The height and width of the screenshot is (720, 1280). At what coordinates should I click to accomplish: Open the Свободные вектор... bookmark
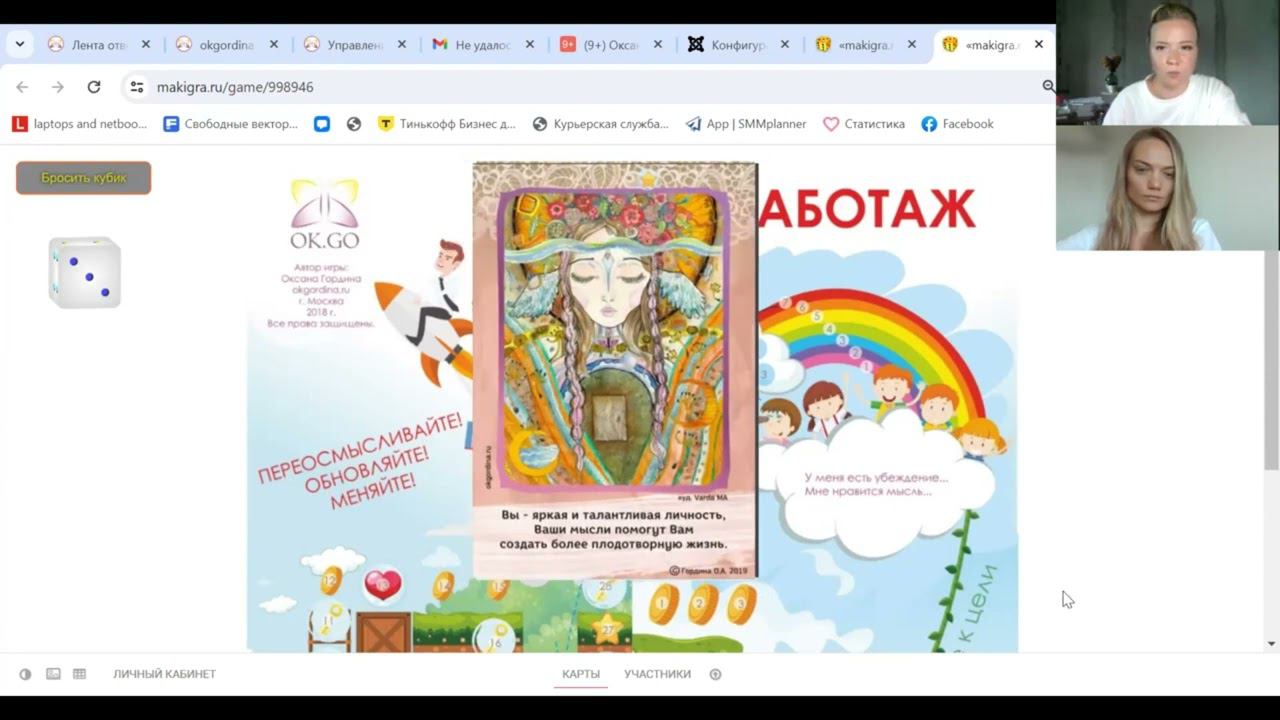231,124
